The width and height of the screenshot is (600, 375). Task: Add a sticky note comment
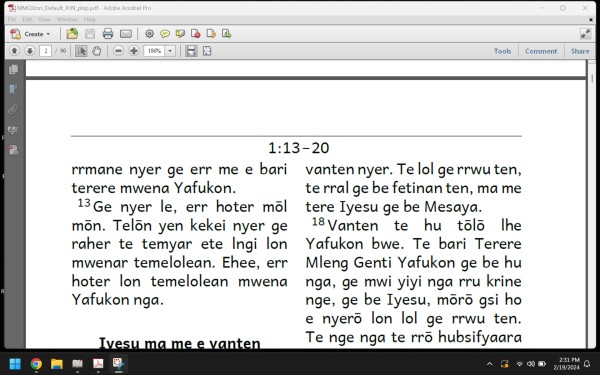pos(165,34)
